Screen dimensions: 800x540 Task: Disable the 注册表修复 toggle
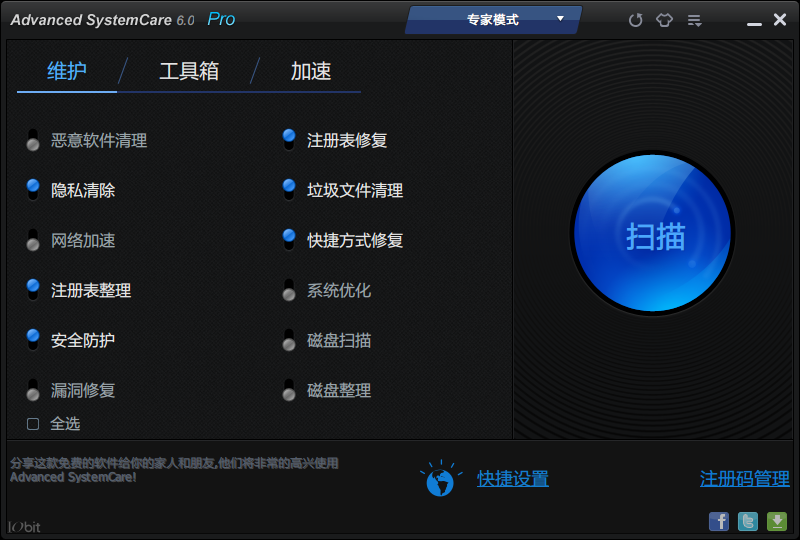tap(289, 140)
